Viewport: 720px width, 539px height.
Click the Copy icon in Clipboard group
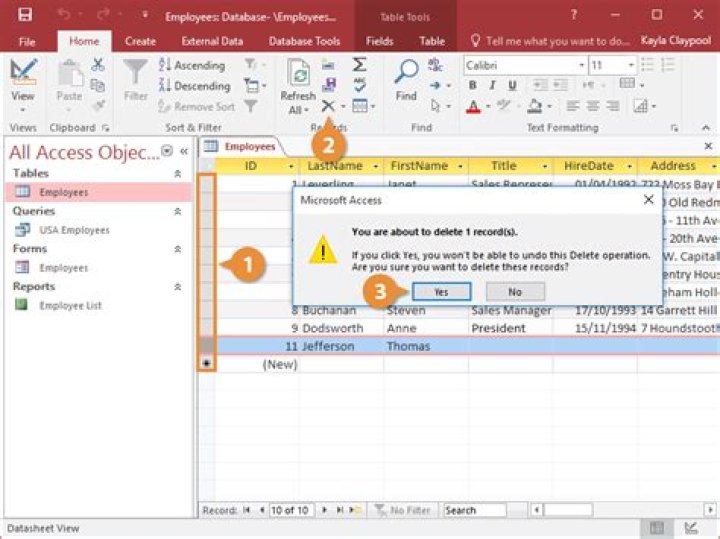click(x=97, y=85)
